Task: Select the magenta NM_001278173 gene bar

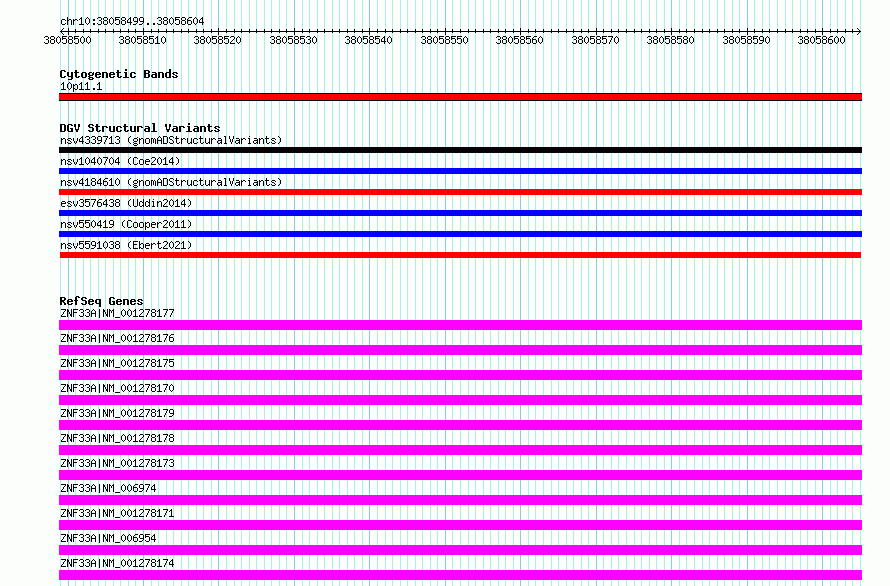Action: tap(460, 475)
